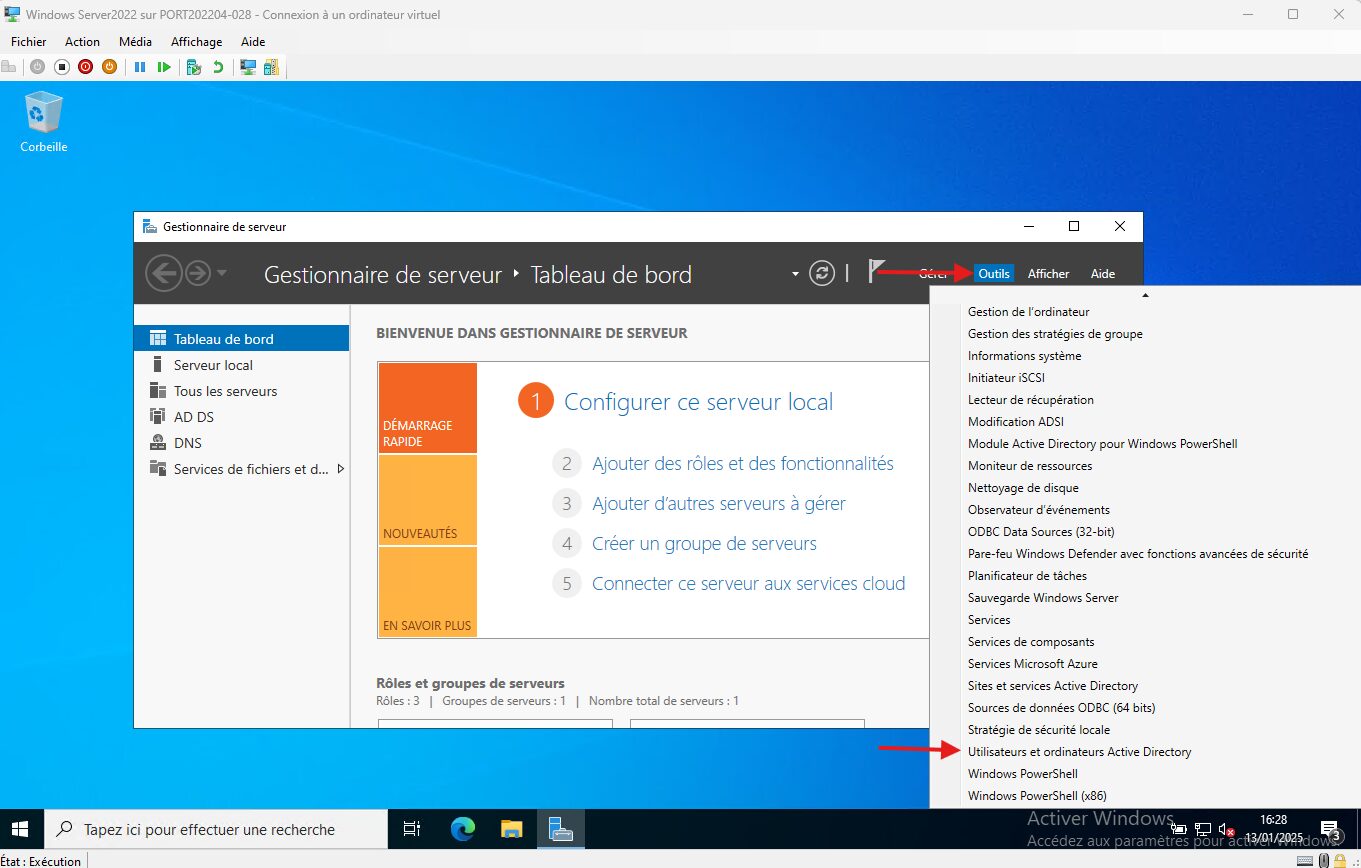Click the Server Manager forward arrow
Screen dimensions: 1361x868
tap(198, 273)
